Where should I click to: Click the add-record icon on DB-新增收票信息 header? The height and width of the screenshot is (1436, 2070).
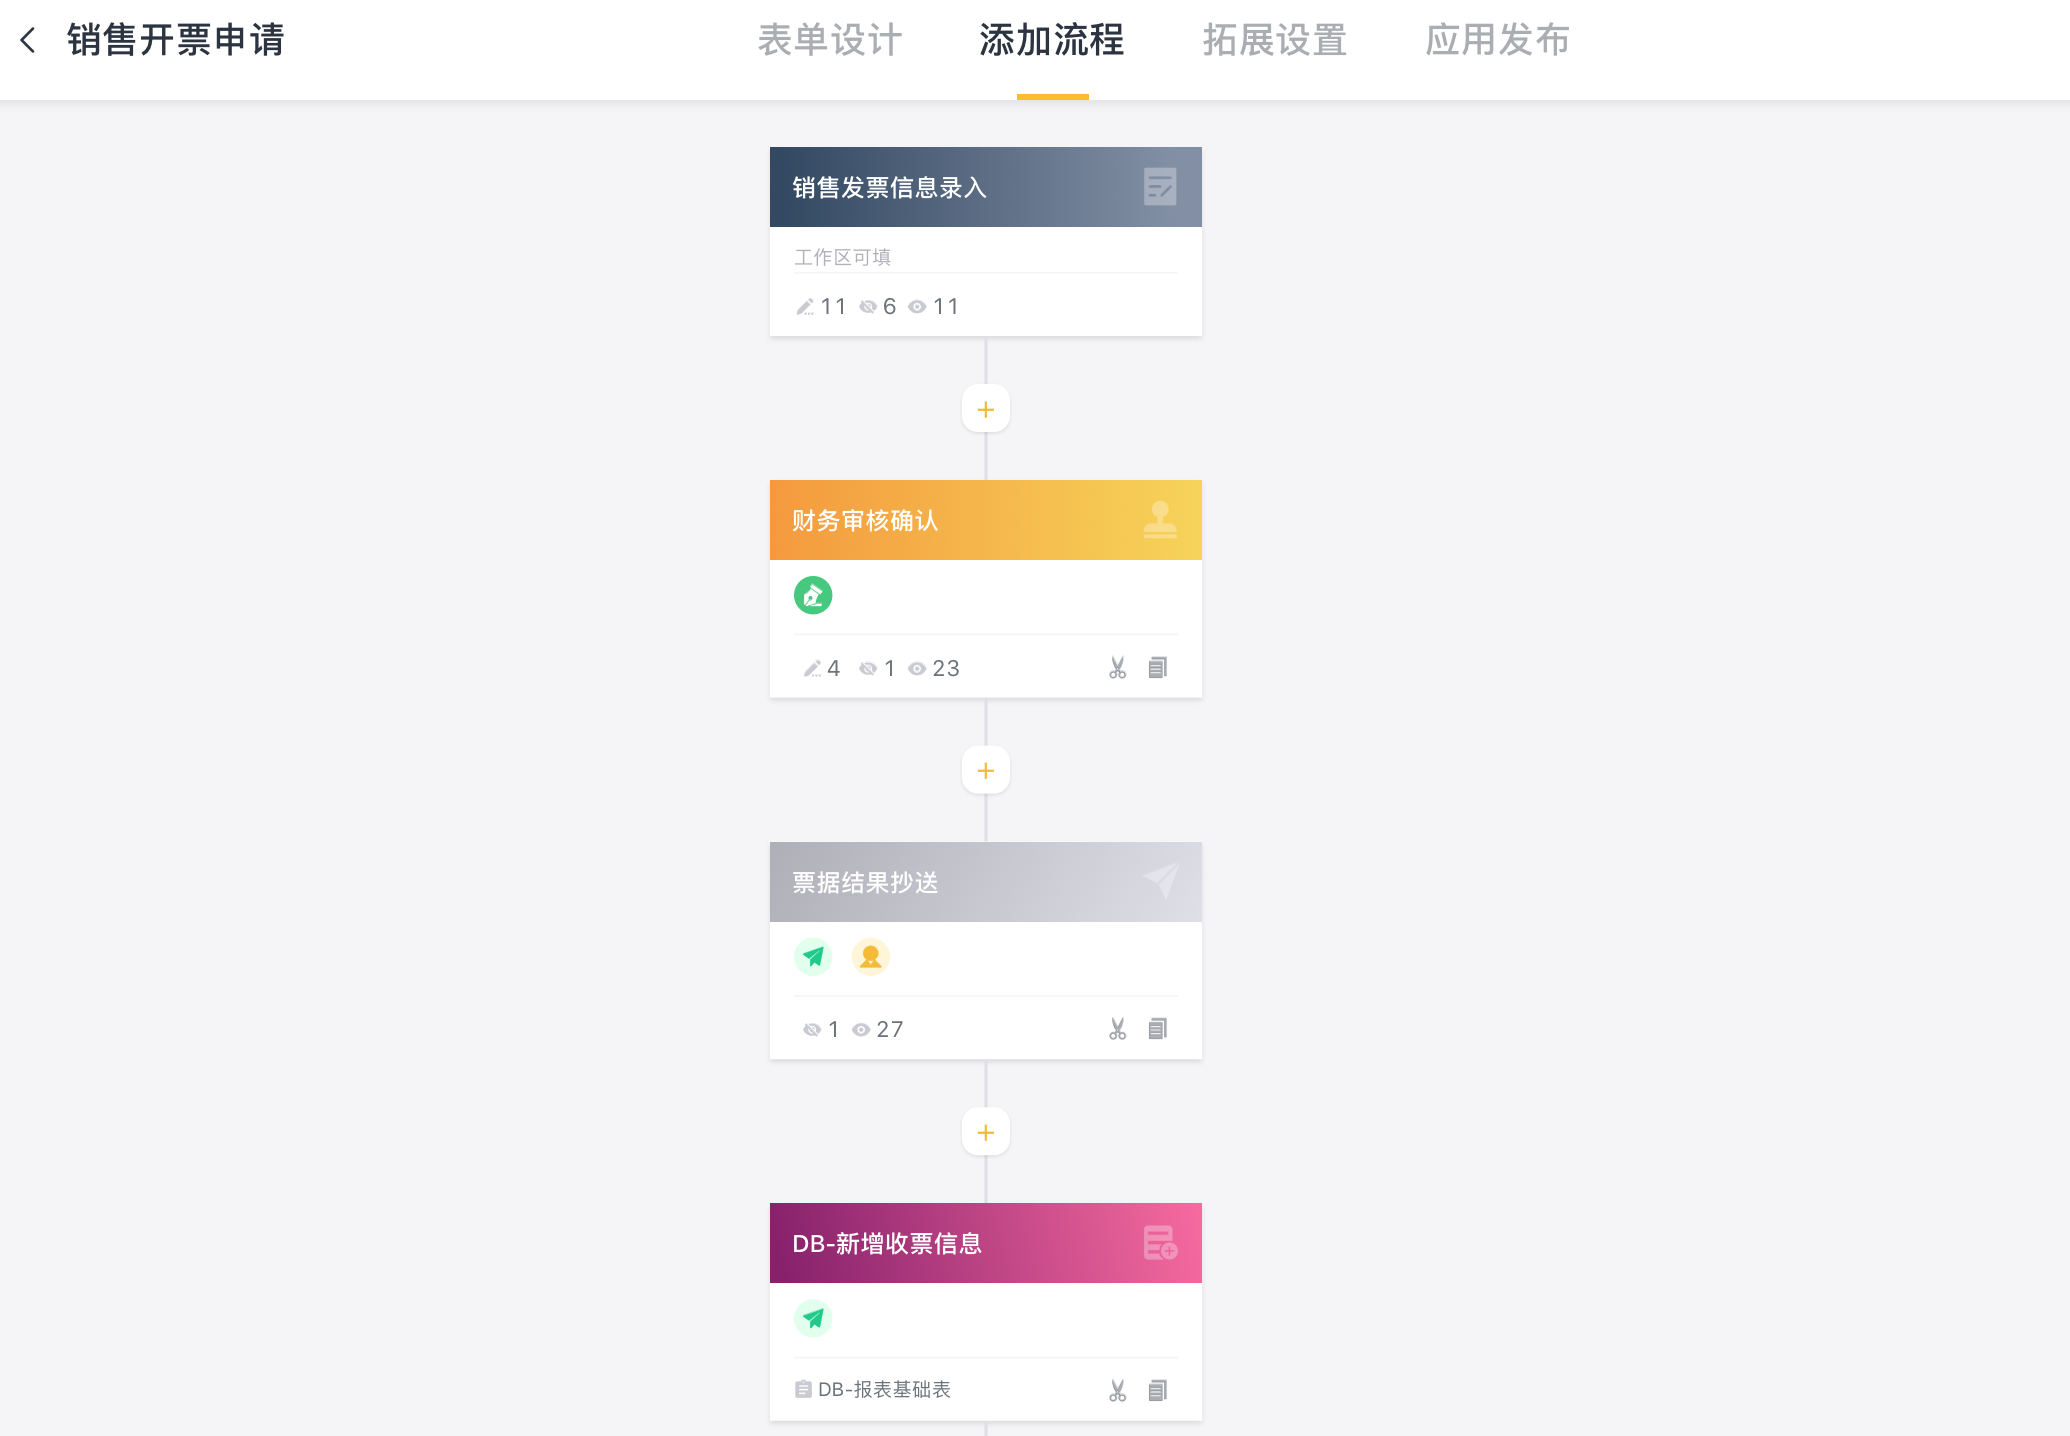[x=1159, y=1243]
